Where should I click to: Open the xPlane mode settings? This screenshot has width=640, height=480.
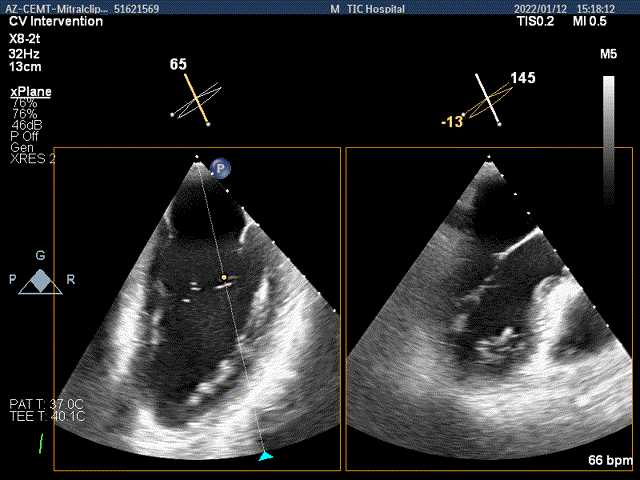(30, 92)
